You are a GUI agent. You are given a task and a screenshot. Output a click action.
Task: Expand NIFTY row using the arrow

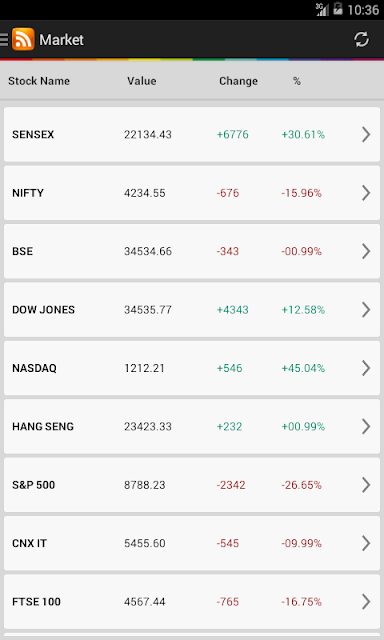[x=366, y=193]
